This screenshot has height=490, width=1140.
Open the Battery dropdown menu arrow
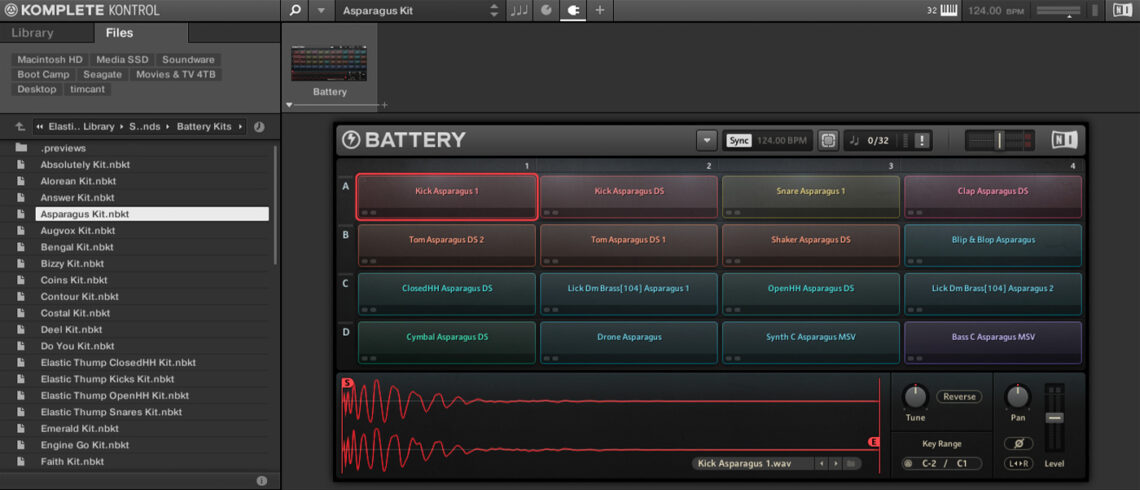coord(706,140)
